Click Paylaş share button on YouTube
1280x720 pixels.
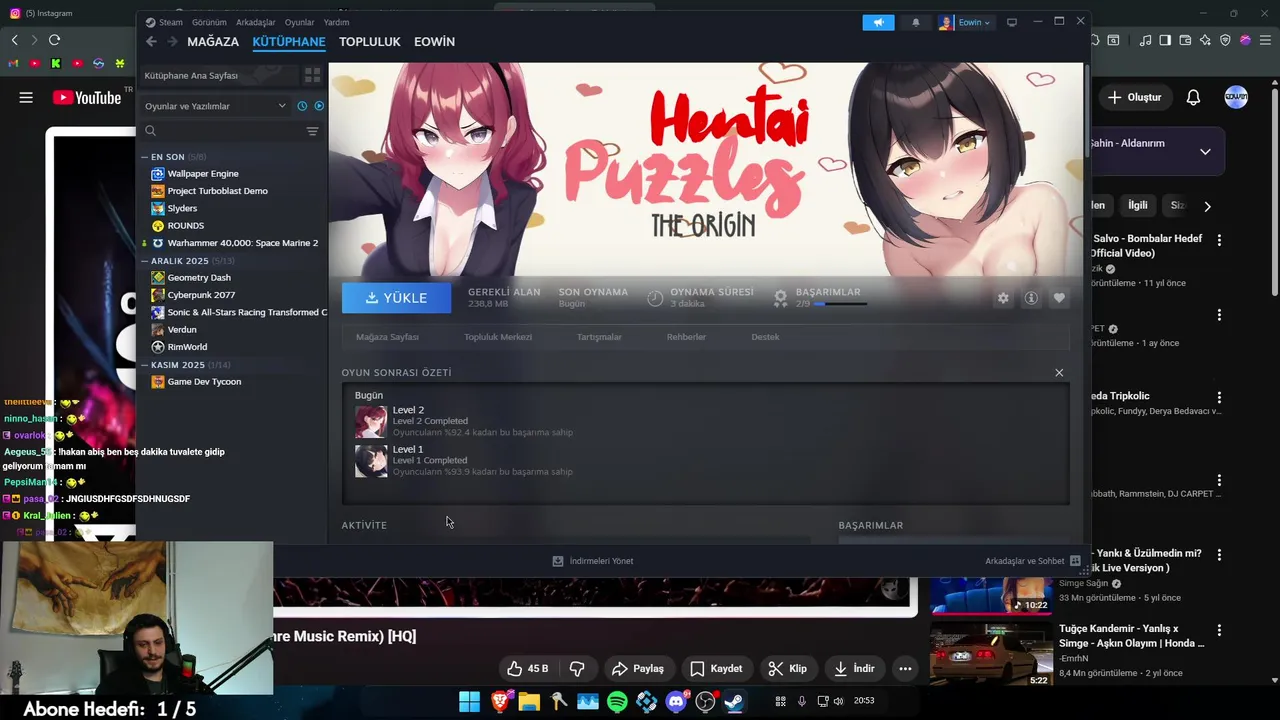(x=638, y=669)
